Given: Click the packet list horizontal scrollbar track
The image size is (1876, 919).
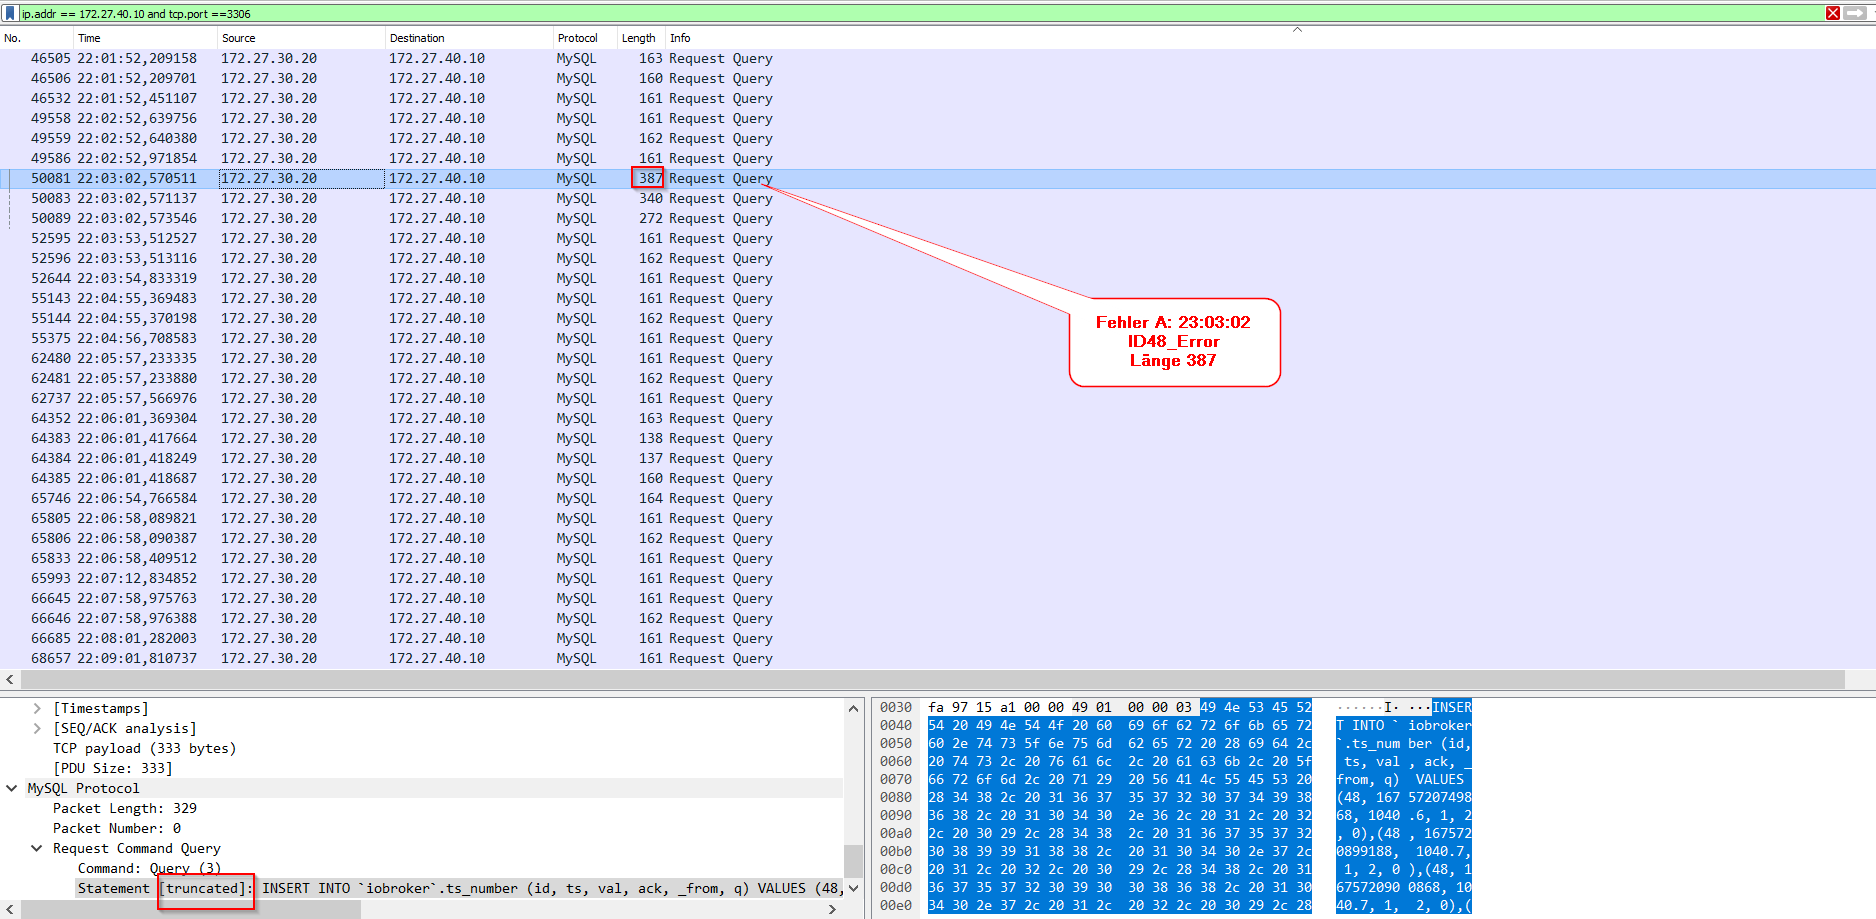Looking at the screenshot, I should point(1860,680).
